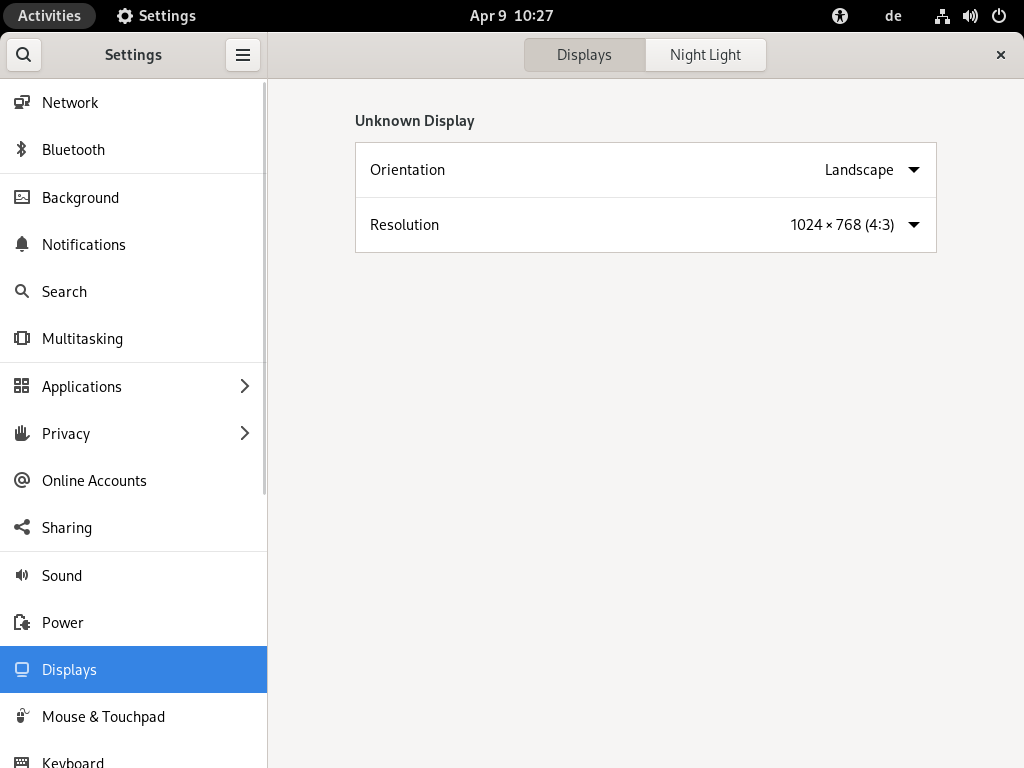The width and height of the screenshot is (1024, 768).
Task: Open accessibility menu in top bar
Action: pyautogui.click(x=840, y=16)
